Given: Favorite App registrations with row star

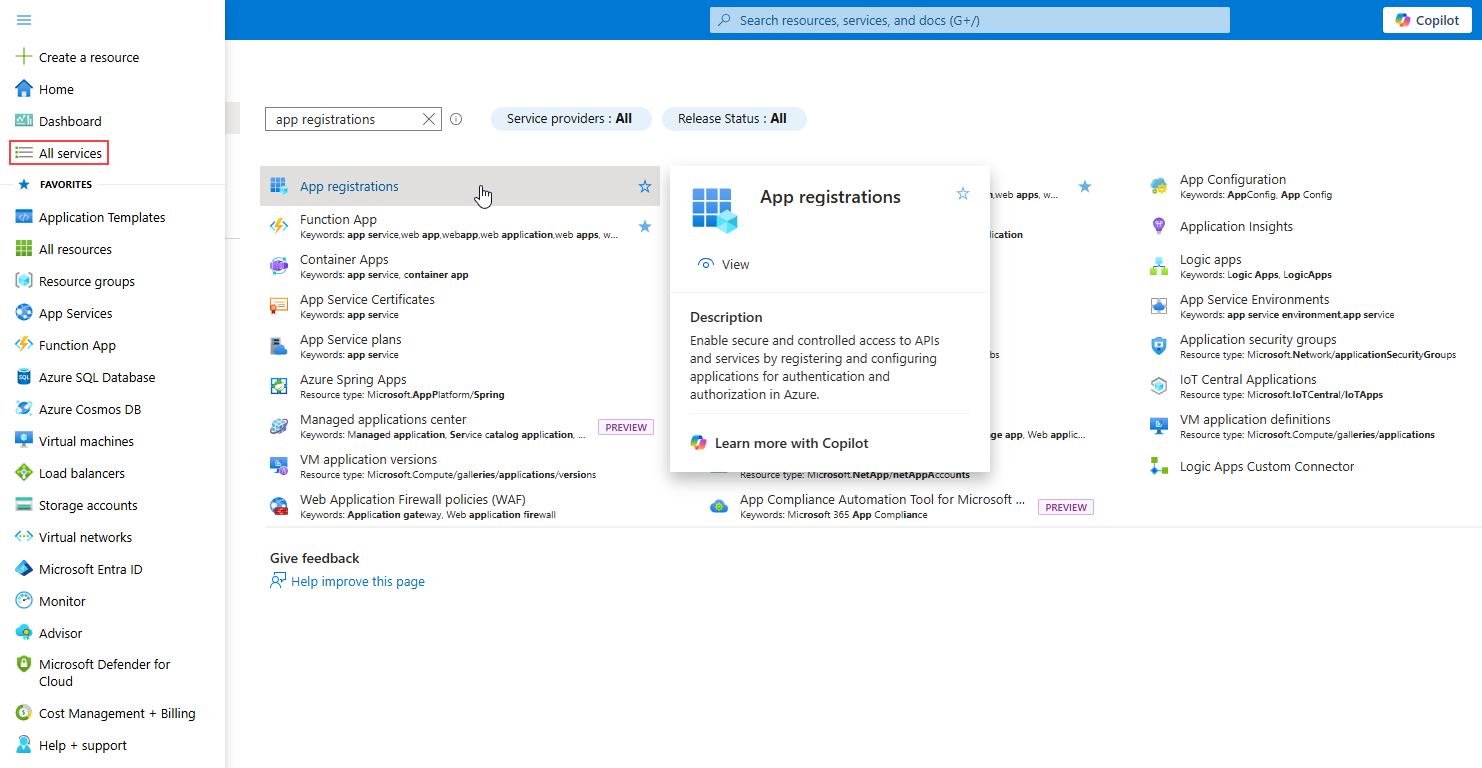Looking at the screenshot, I should pyautogui.click(x=645, y=186).
